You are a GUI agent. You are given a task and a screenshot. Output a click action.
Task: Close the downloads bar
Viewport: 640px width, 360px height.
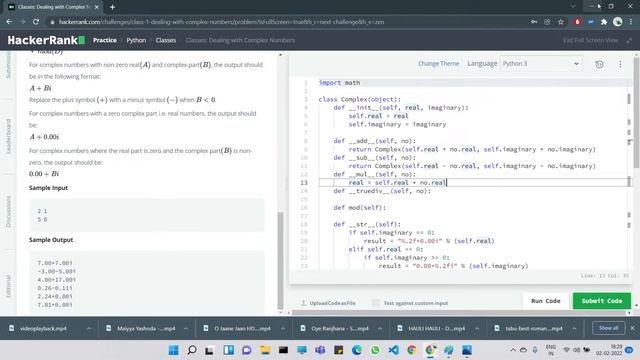pos(632,328)
